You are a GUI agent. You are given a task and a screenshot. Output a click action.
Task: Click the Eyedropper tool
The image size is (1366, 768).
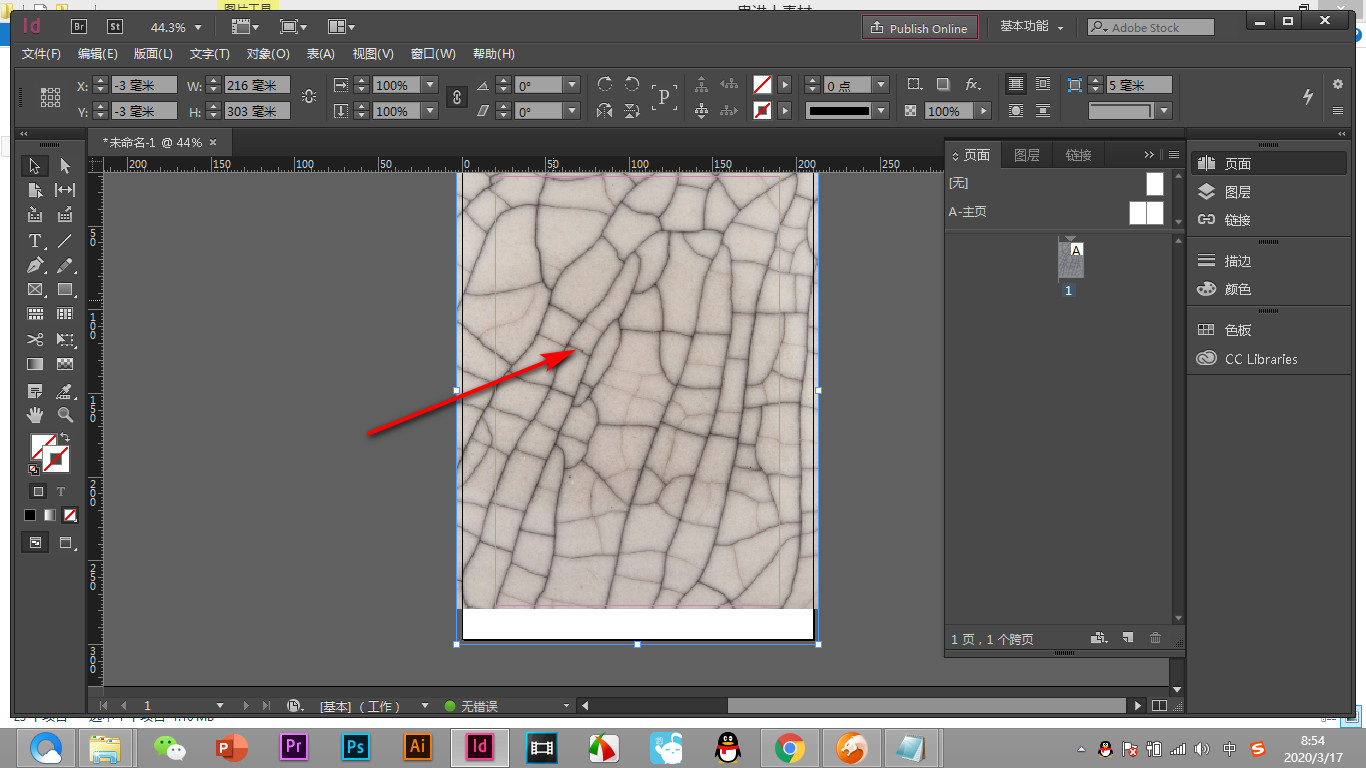(x=65, y=390)
